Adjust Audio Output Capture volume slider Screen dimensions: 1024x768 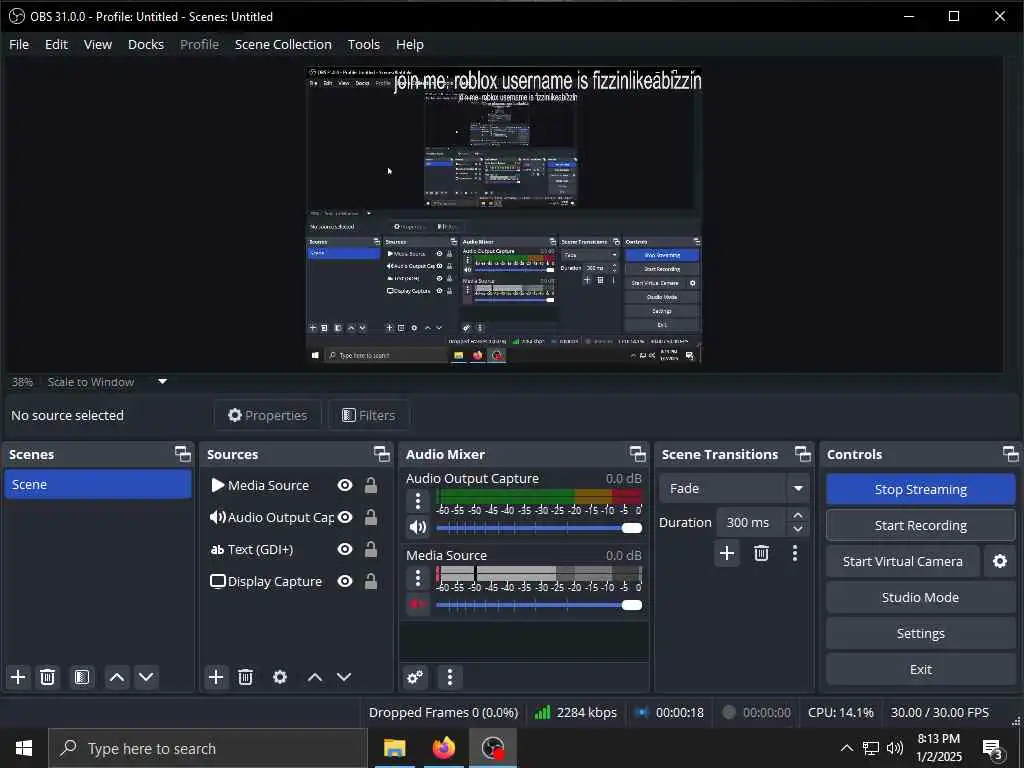pos(539,528)
